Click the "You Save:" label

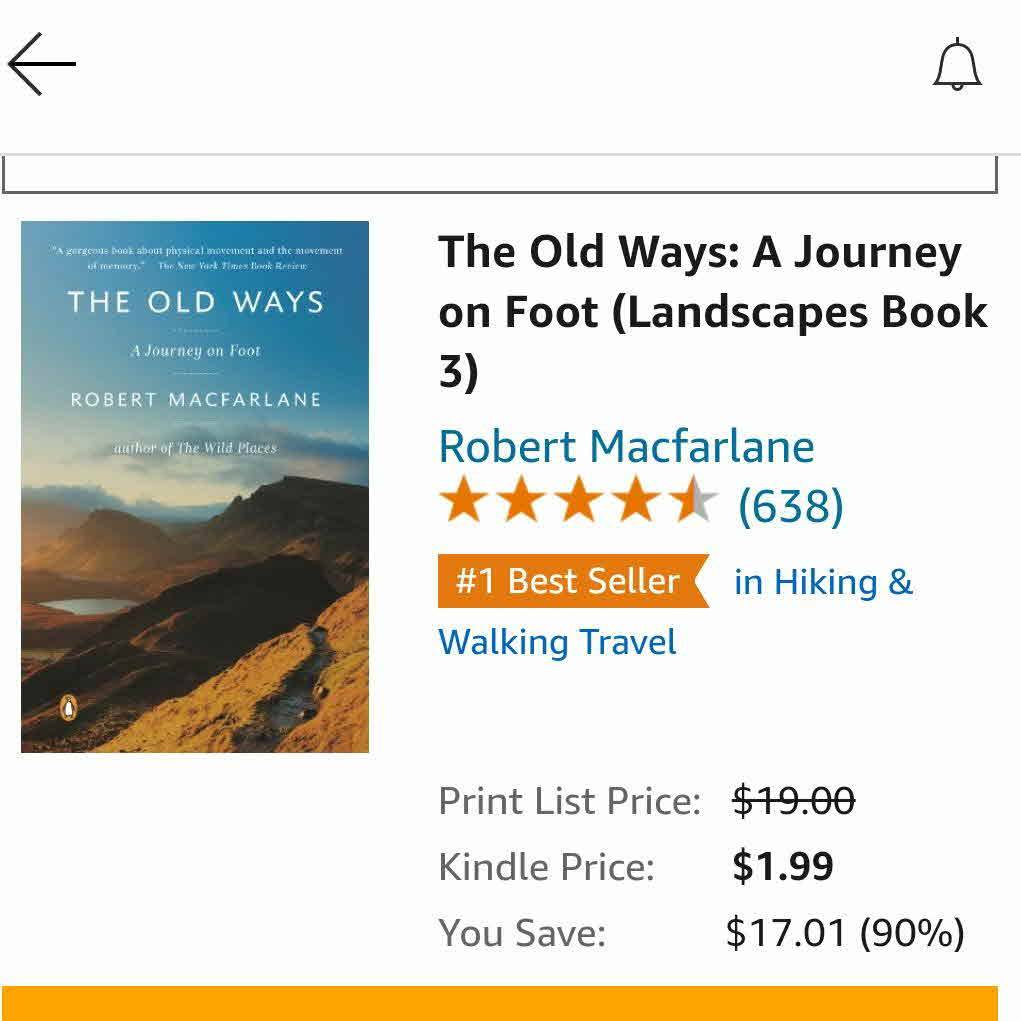522,933
